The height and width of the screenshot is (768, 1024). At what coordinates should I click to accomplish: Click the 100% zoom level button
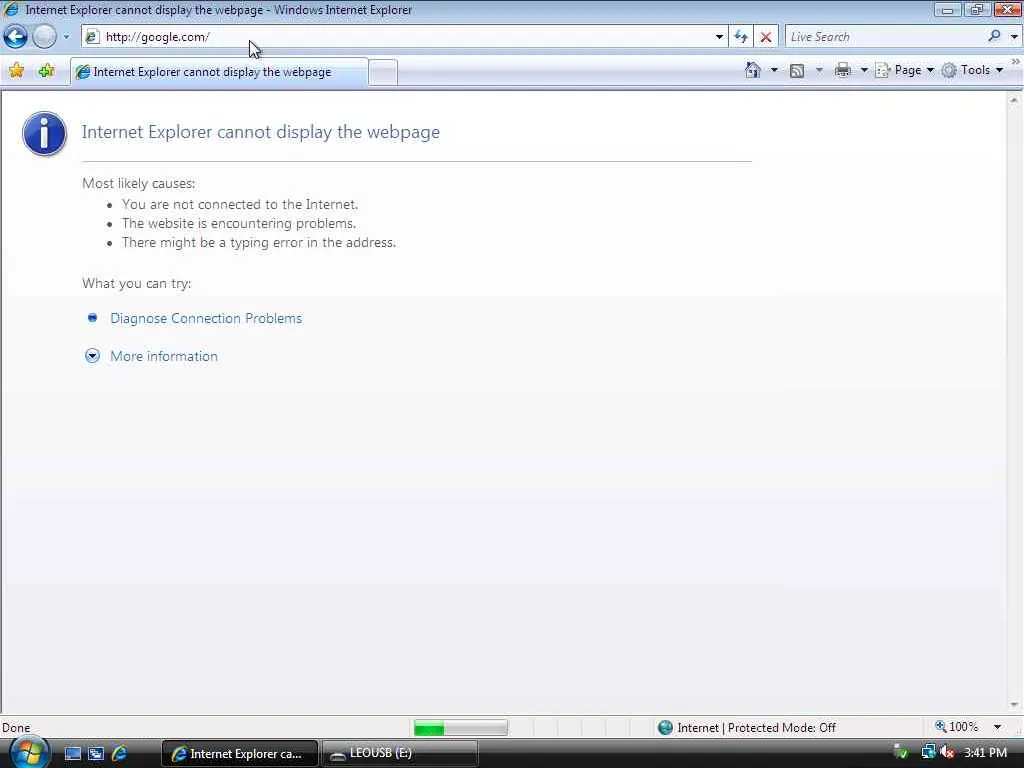pyautogui.click(x=957, y=727)
